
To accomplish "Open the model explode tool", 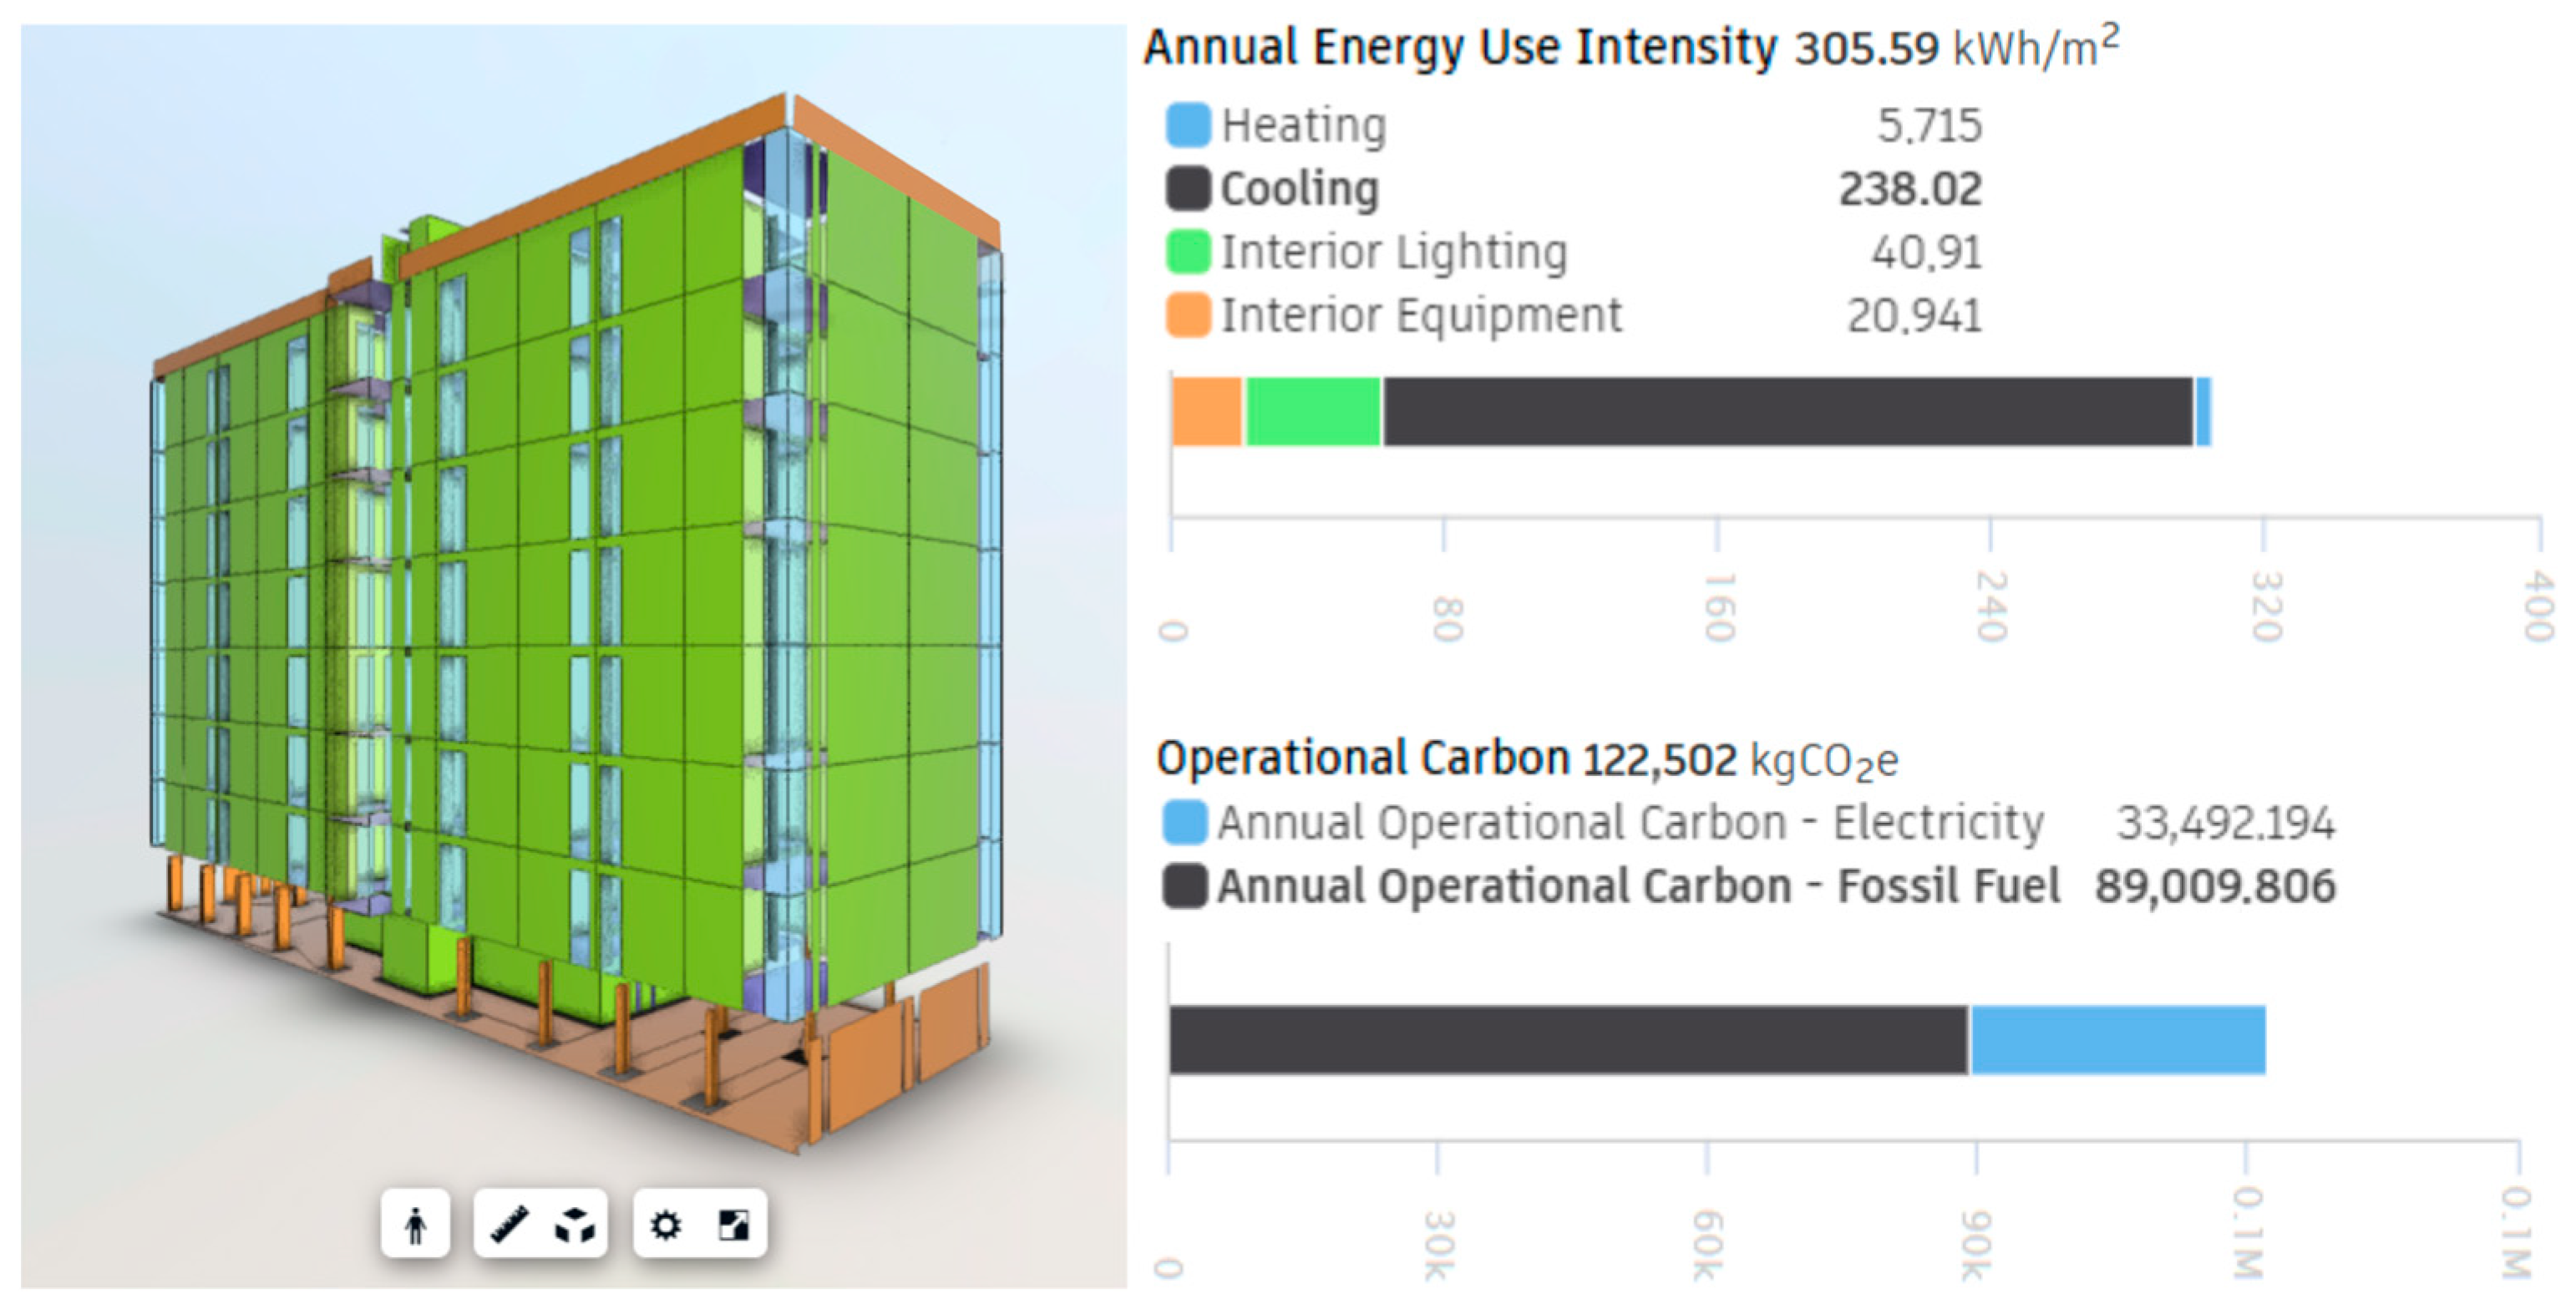I will [574, 1224].
